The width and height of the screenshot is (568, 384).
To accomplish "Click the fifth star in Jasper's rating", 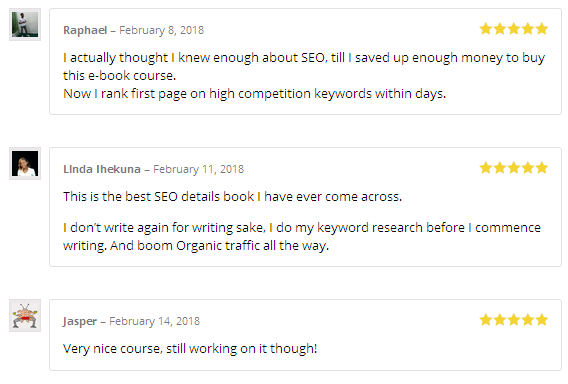I will tap(542, 320).
